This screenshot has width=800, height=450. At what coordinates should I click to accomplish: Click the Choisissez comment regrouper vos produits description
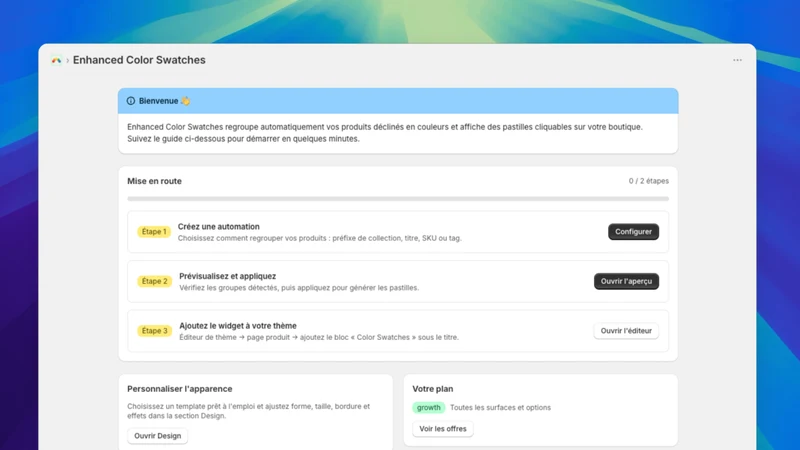(x=319, y=238)
